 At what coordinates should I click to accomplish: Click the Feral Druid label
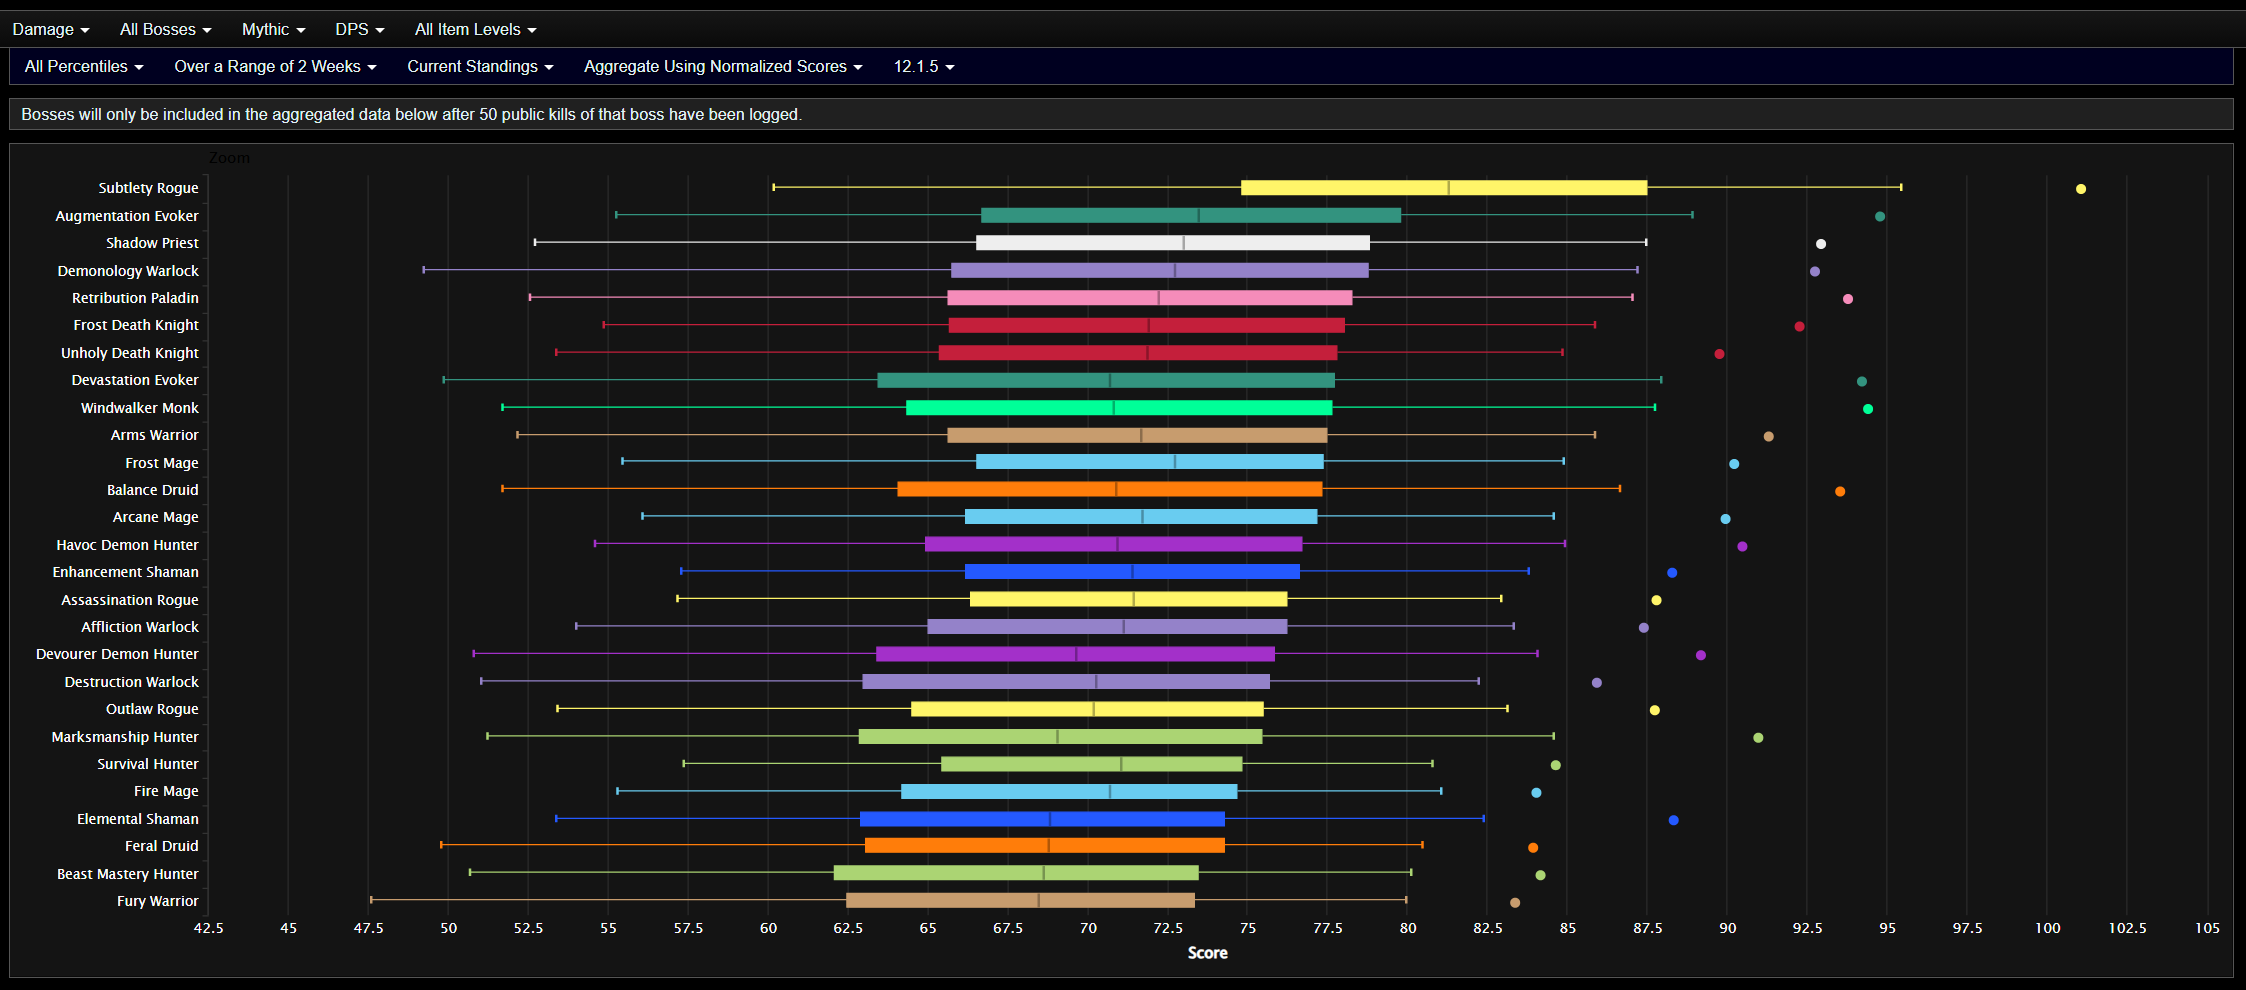(162, 846)
